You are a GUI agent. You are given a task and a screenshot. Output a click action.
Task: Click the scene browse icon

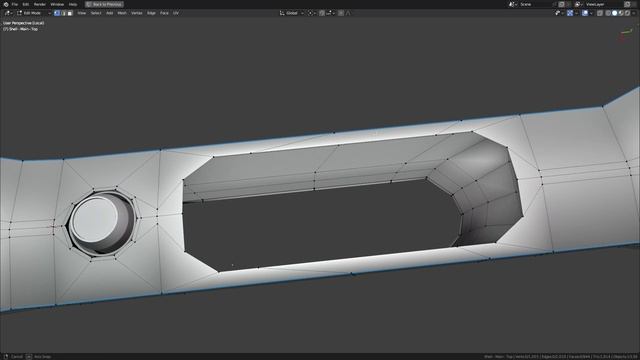pyautogui.click(x=513, y=4)
